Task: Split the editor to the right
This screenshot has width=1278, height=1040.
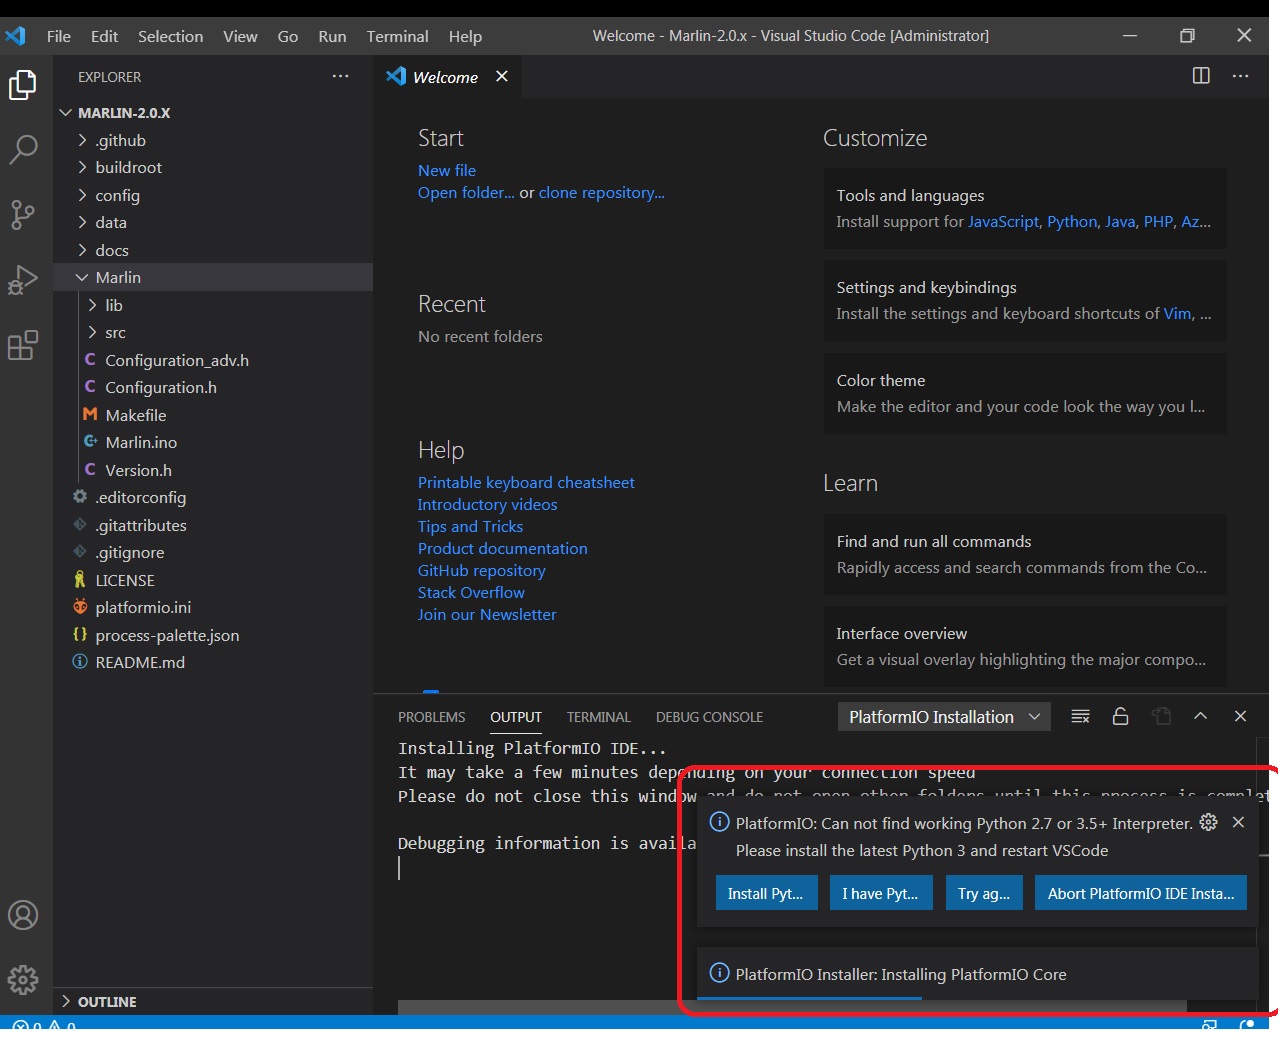Action: pos(1201,76)
